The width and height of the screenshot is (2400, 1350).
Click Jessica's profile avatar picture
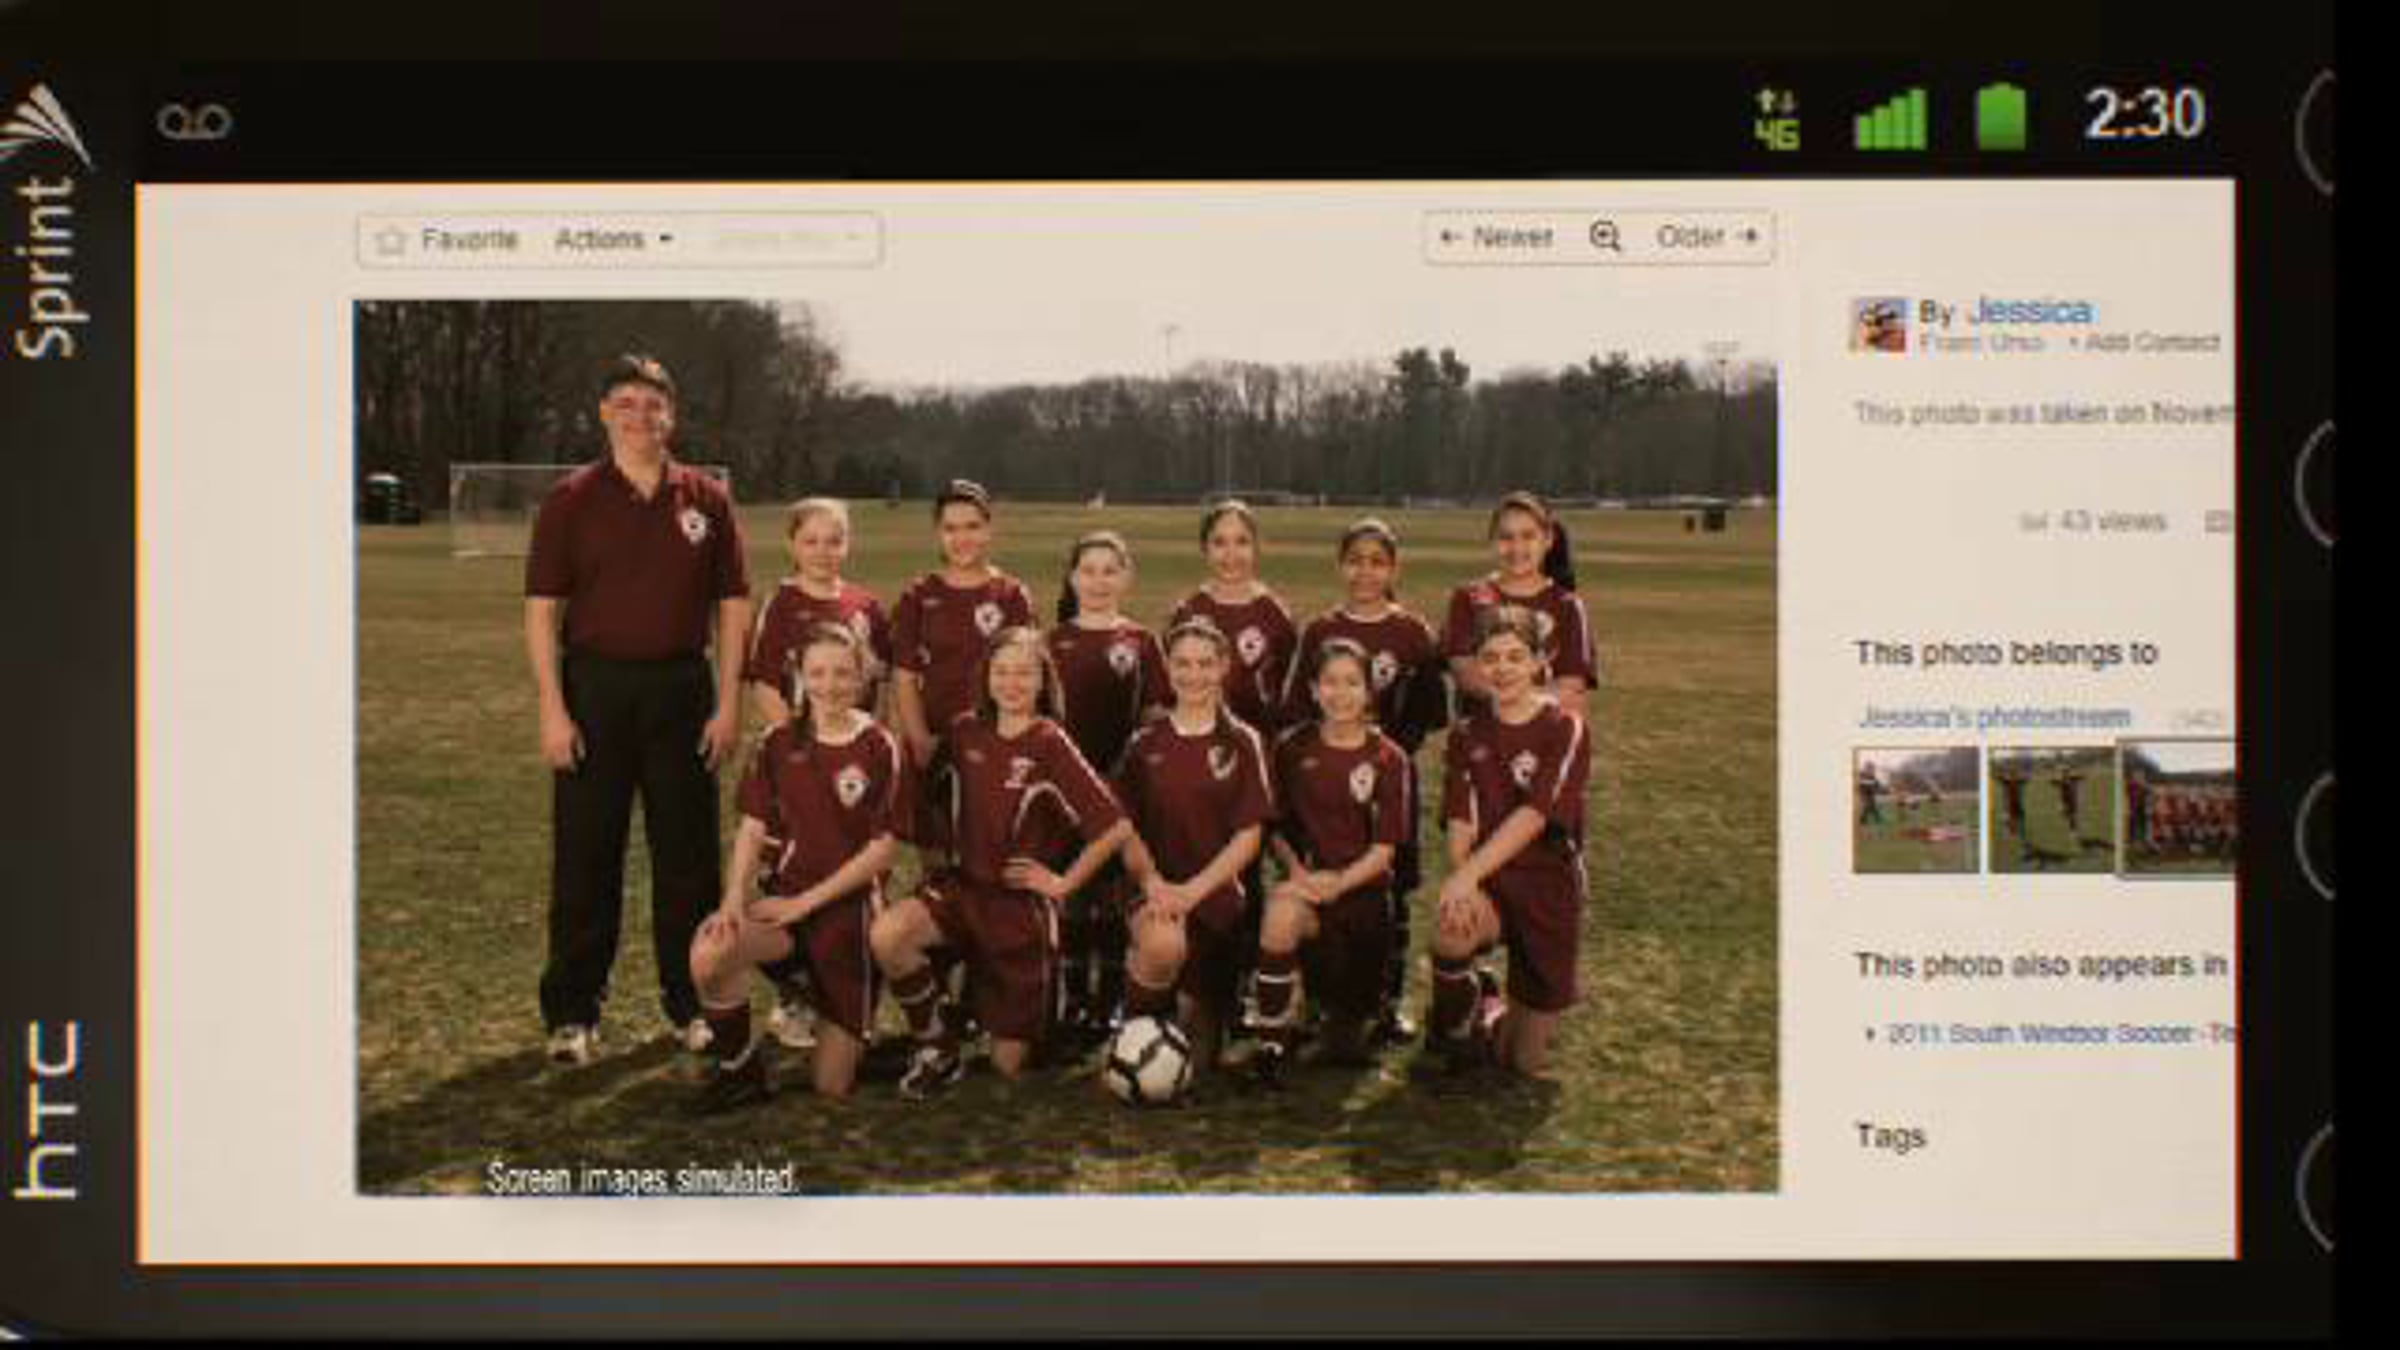click(x=1879, y=325)
